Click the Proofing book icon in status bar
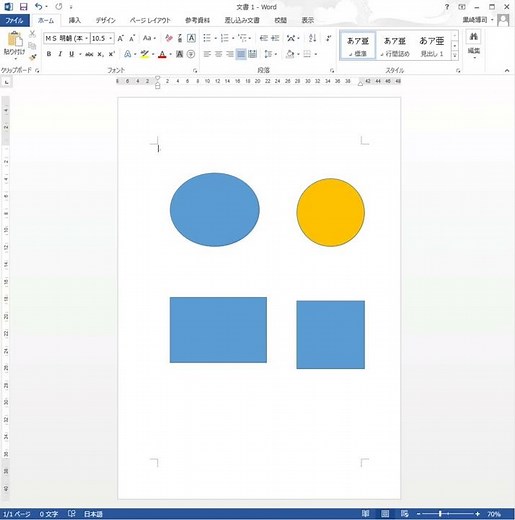Viewport: 515px width, 520px height. click(x=72, y=513)
